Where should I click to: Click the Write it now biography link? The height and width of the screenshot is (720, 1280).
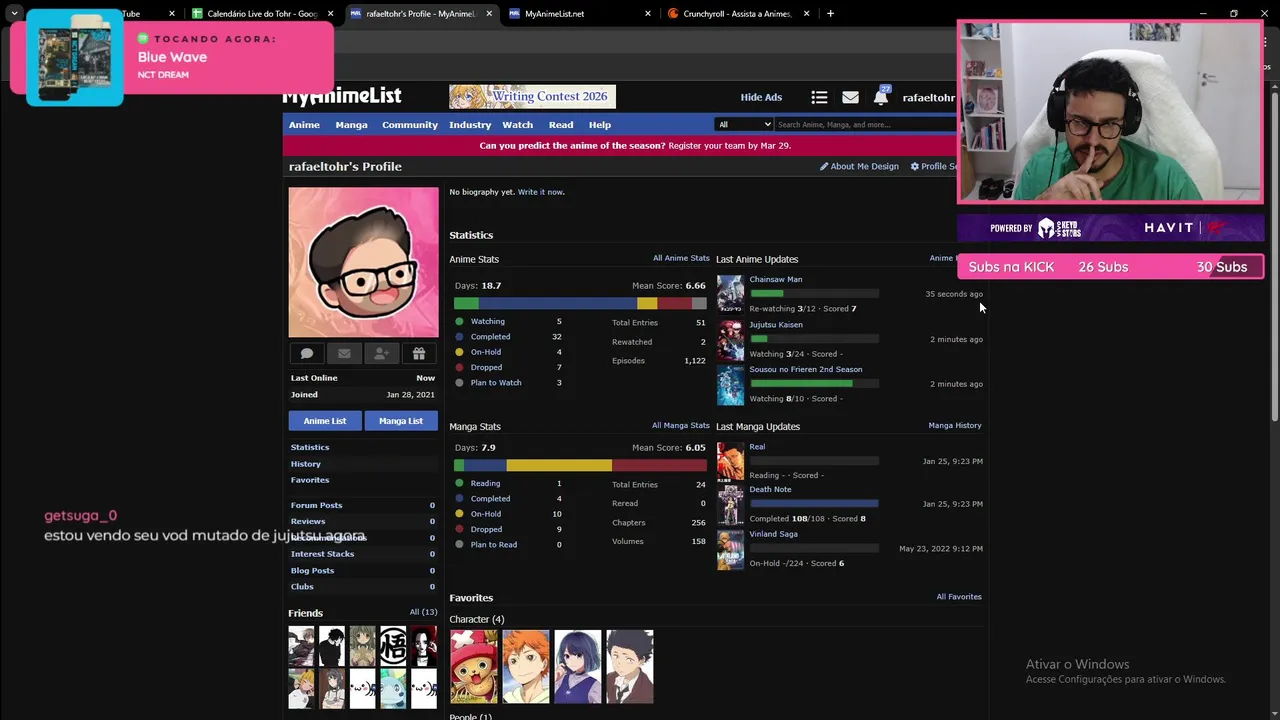(541, 192)
